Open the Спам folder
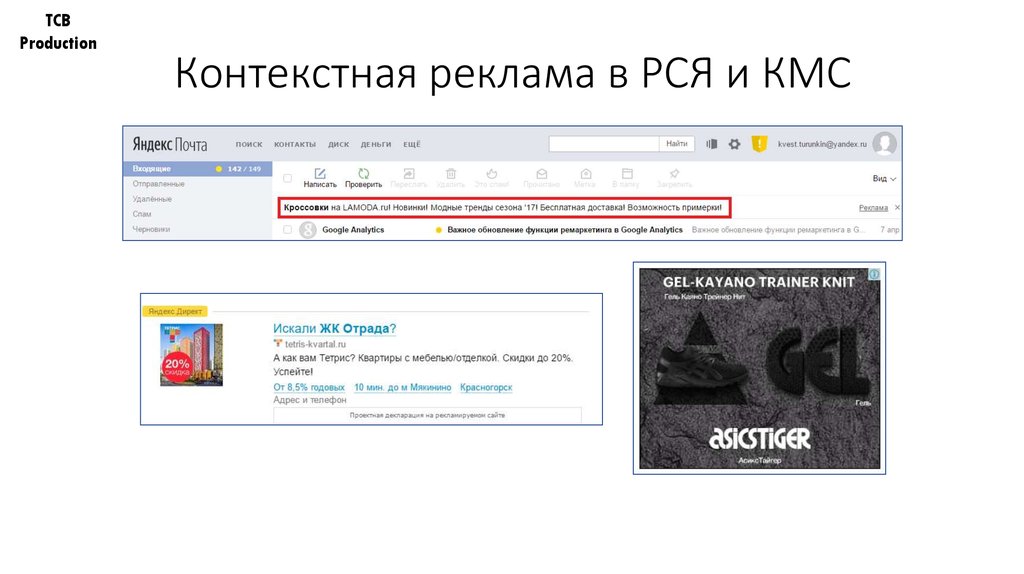Screen dimensions: 1024x574 pyautogui.click(x=143, y=214)
